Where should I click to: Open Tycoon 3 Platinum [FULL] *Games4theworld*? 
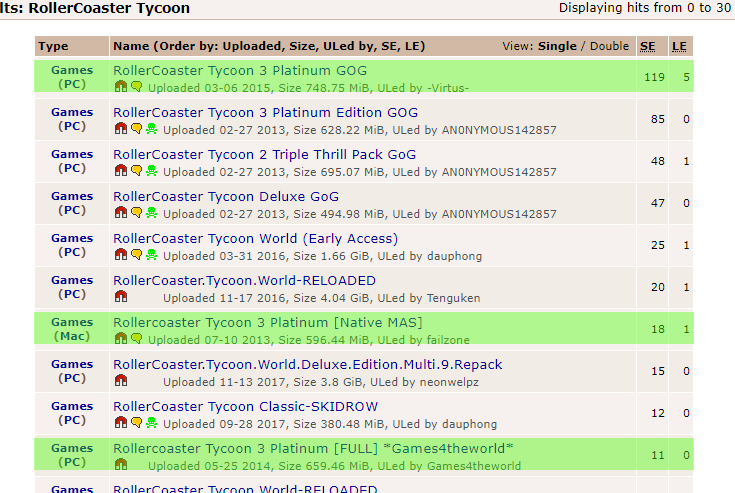coord(313,449)
